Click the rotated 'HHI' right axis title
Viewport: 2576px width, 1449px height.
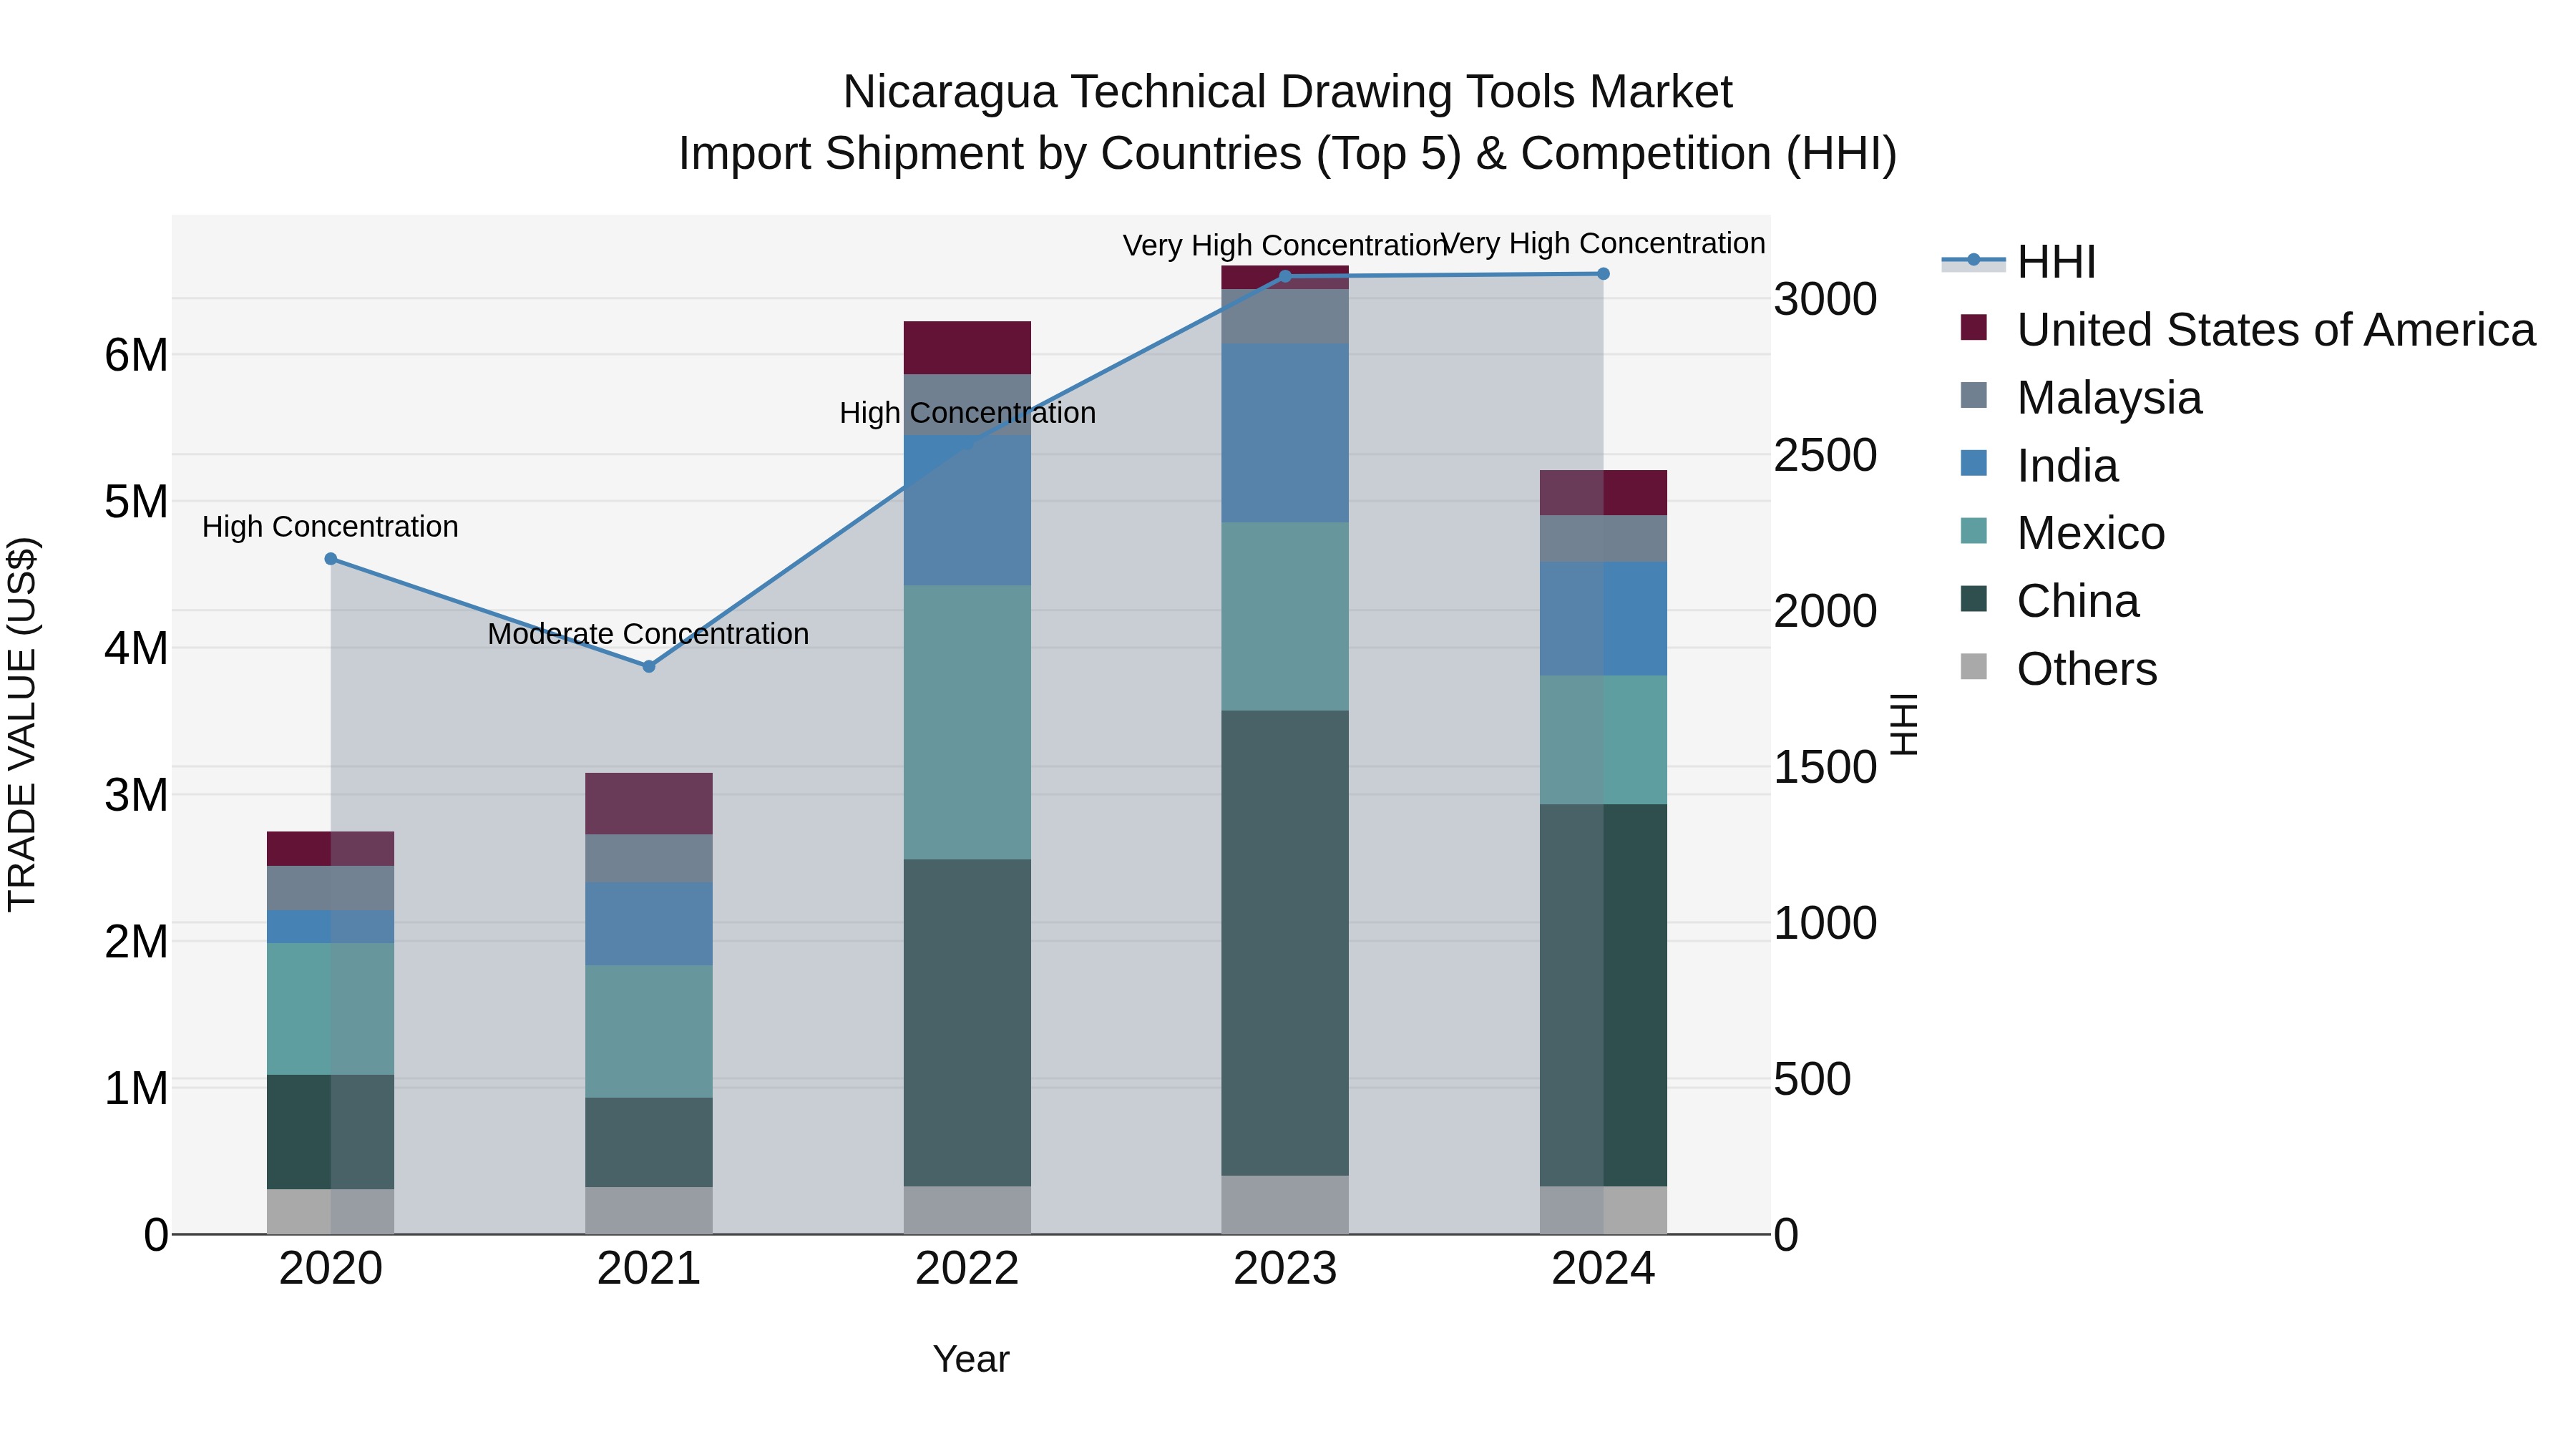coord(1905,725)
